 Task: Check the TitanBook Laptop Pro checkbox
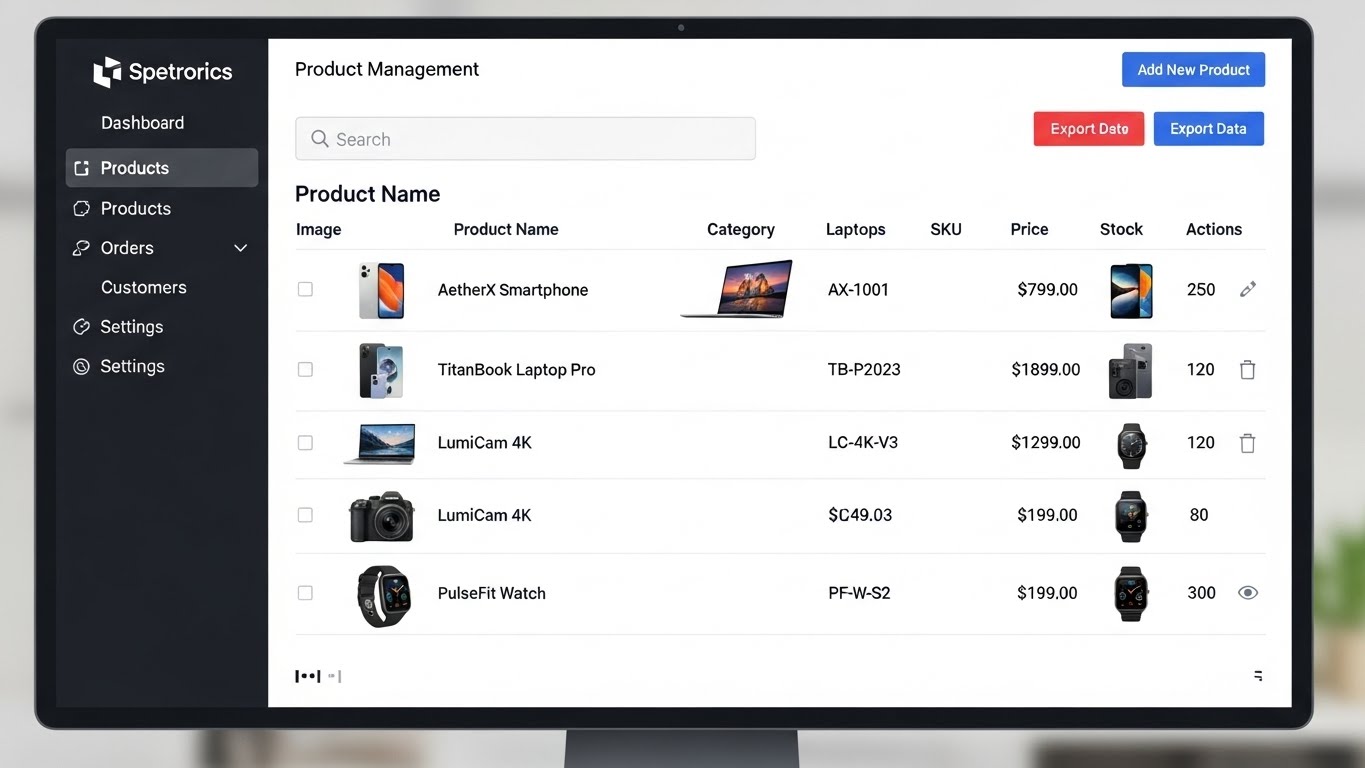tap(305, 370)
